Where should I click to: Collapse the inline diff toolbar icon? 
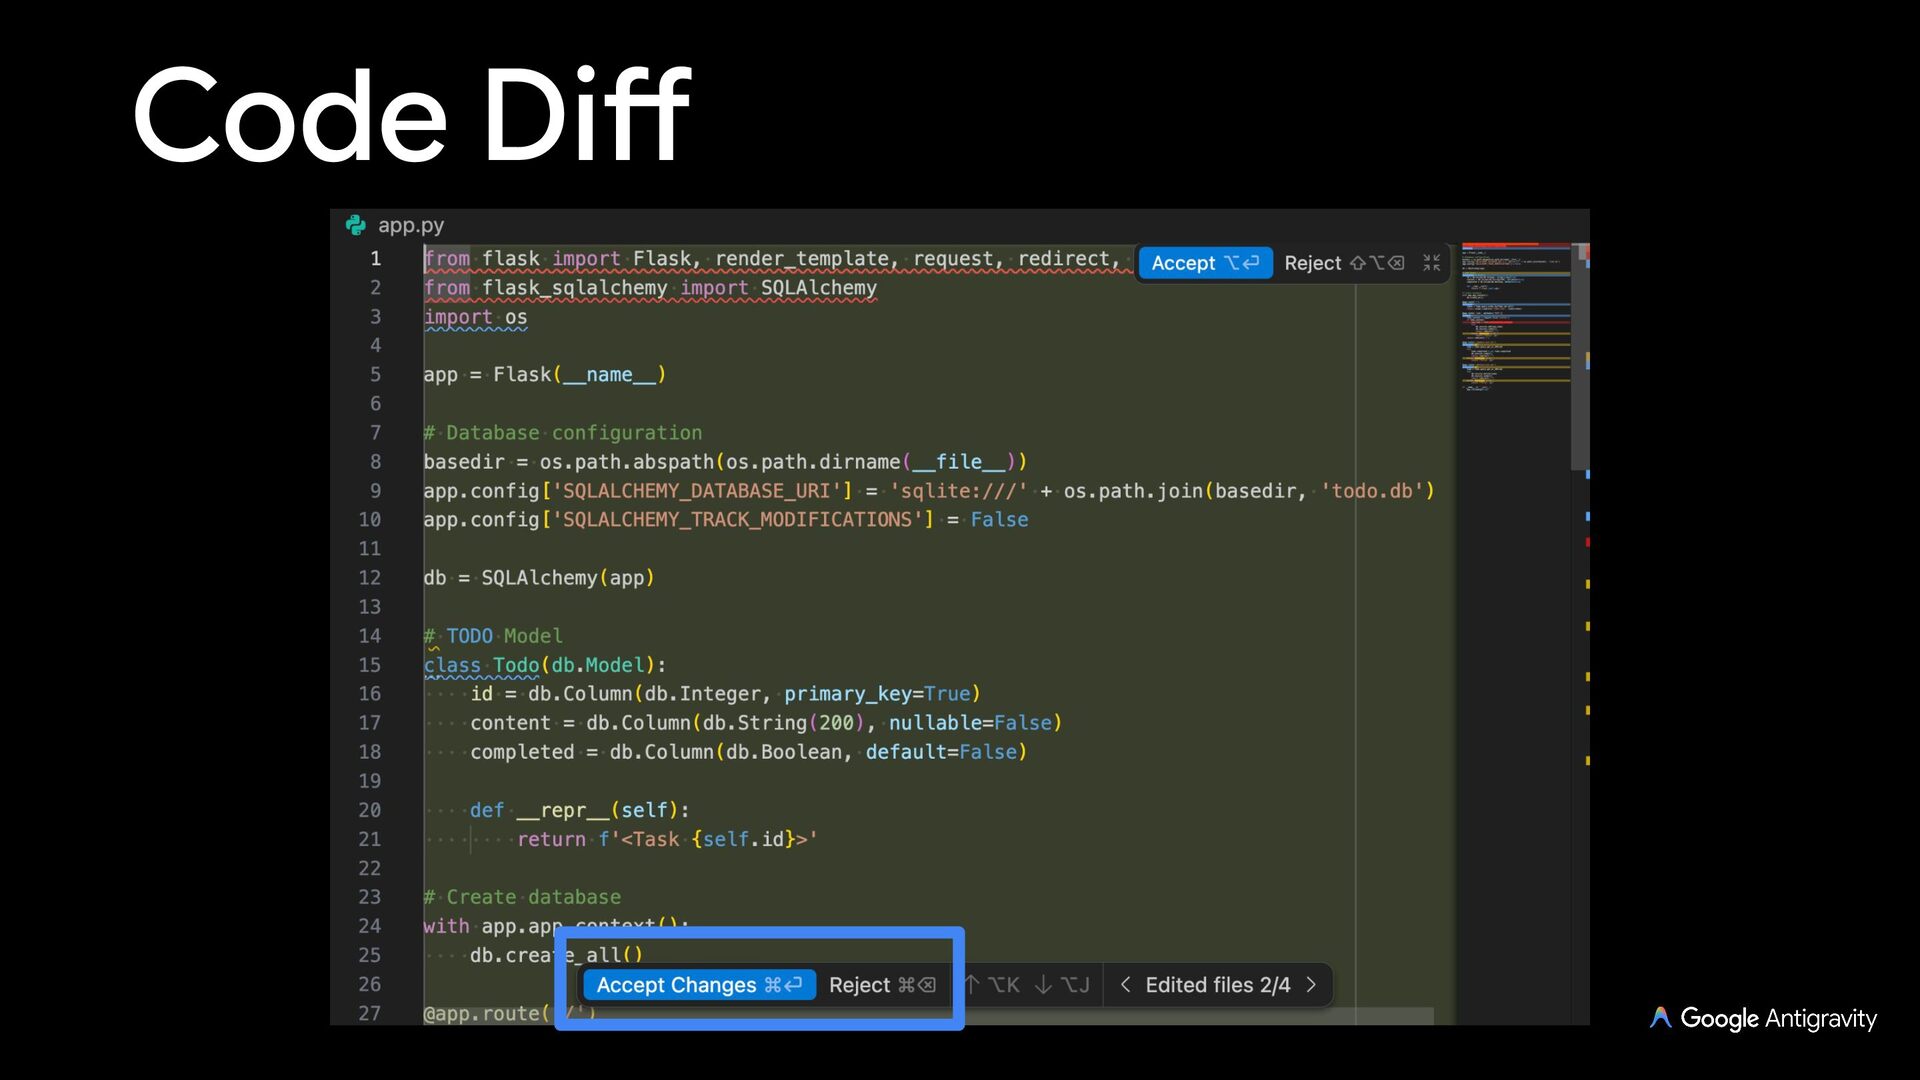[x=1431, y=263]
